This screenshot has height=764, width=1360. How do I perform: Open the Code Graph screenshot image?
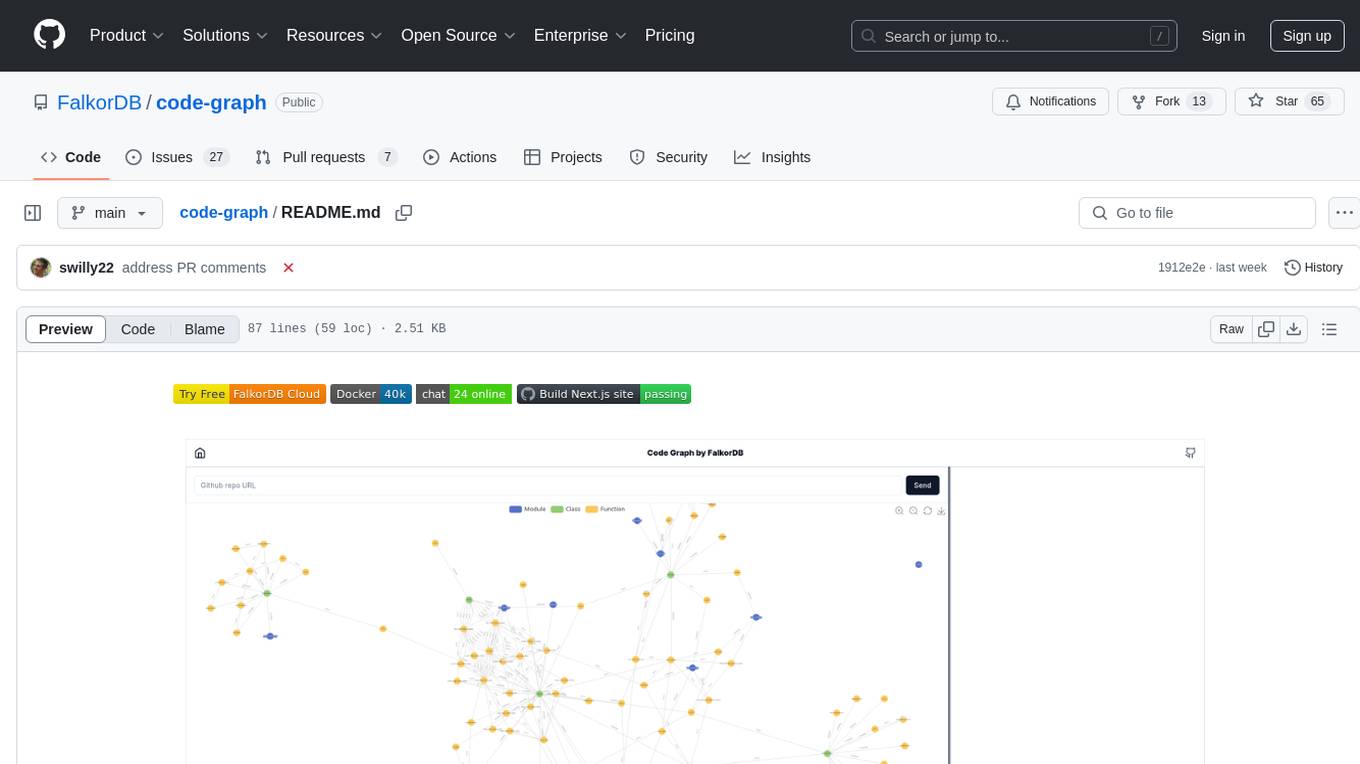pyautogui.click(x=695, y=601)
